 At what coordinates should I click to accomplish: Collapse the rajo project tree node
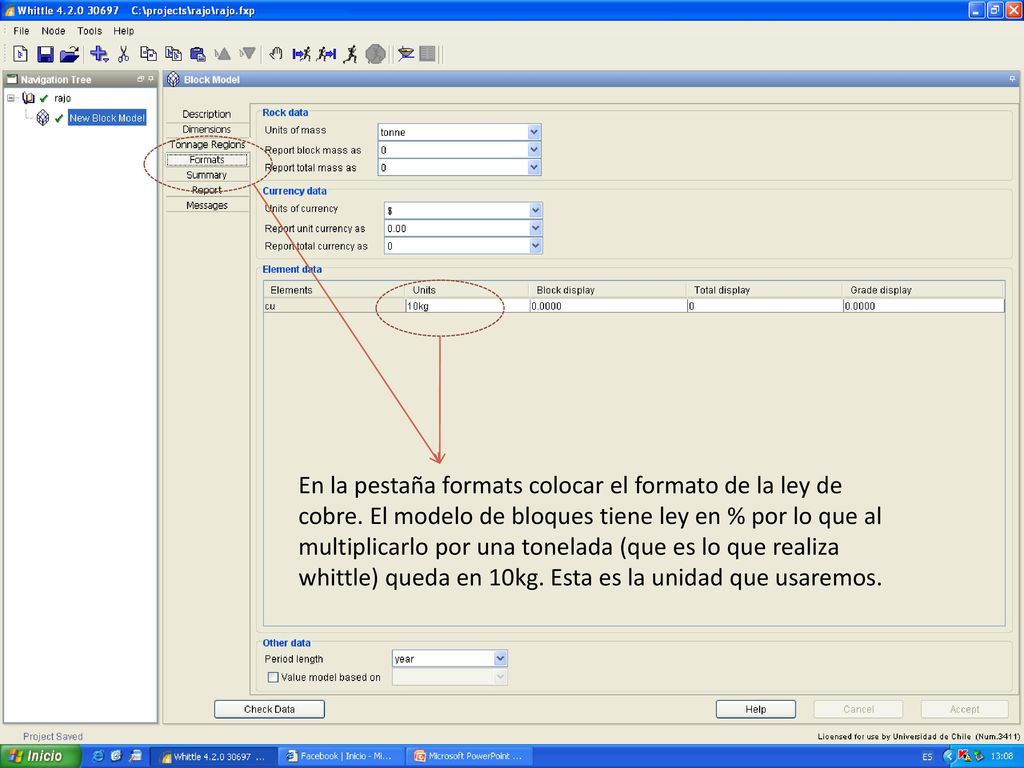pyautogui.click(x=11, y=98)
